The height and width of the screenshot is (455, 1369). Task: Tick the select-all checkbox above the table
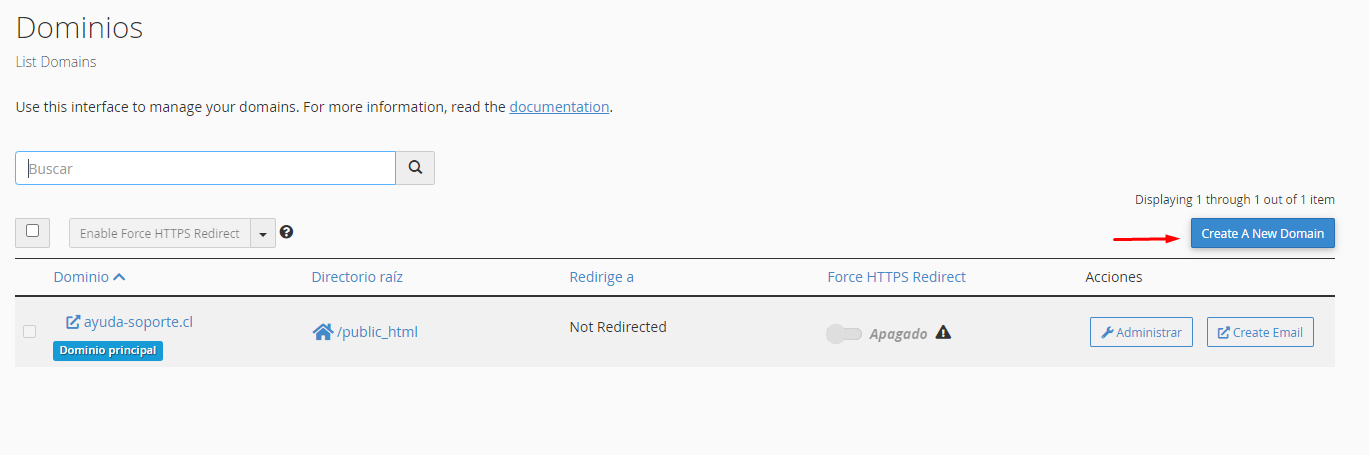click(x=32, y=231)
